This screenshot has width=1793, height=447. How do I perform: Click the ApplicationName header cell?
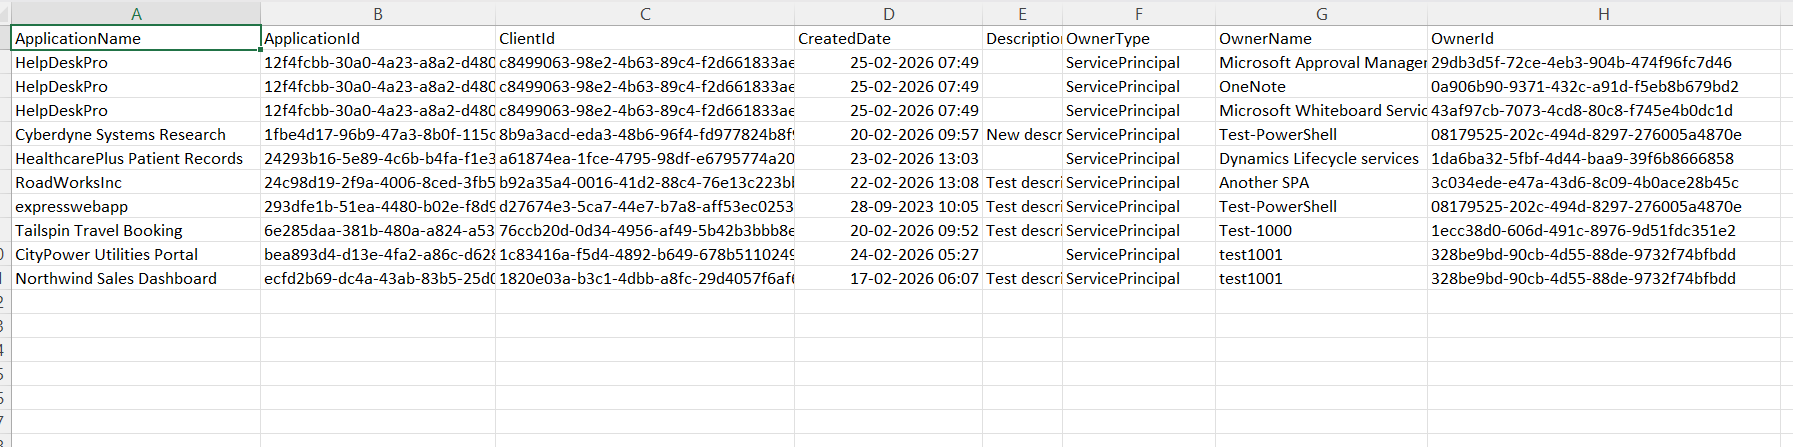tap(136, 38)
